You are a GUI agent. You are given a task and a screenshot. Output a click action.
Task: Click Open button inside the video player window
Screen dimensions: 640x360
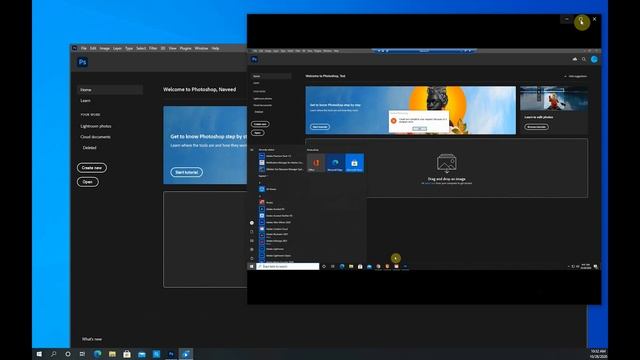click(x=258, y=133)
